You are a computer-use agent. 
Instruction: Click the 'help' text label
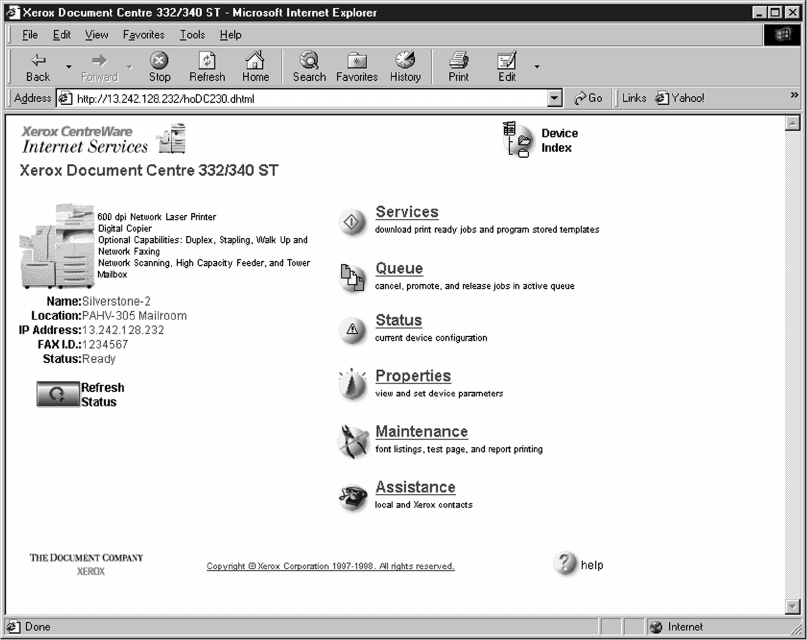tap(592, 565)
